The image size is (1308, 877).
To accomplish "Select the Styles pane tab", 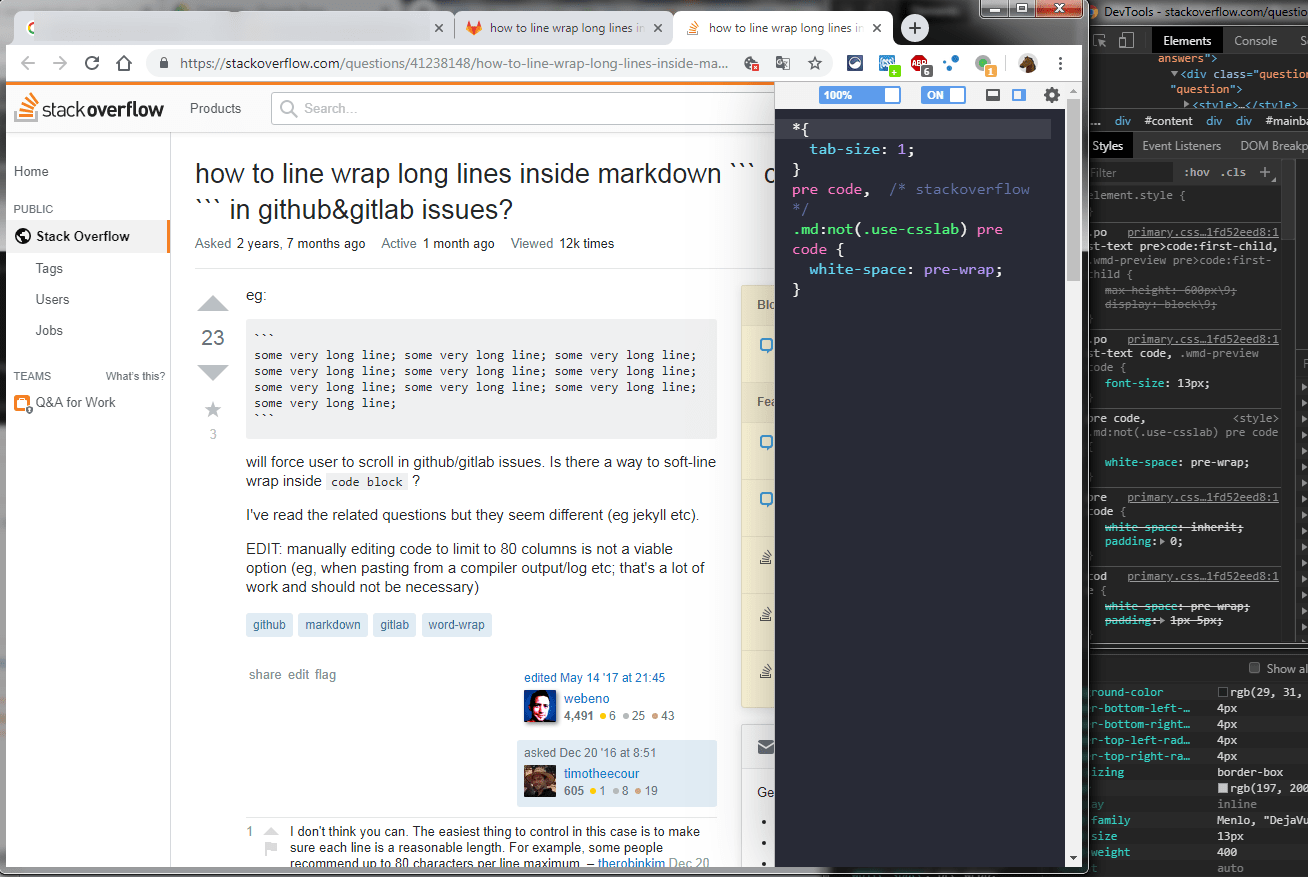I will [x=1108, y=146].
